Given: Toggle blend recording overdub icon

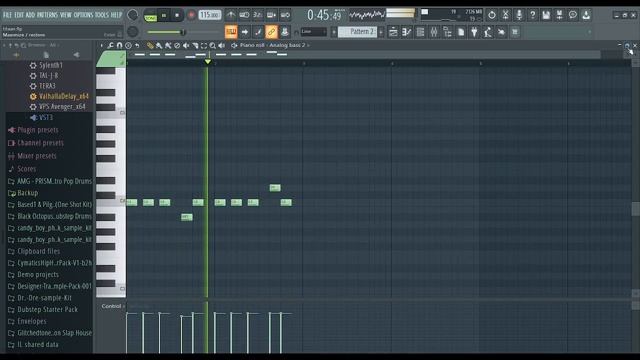Looking at the screenshot, I should click(271, 15).
